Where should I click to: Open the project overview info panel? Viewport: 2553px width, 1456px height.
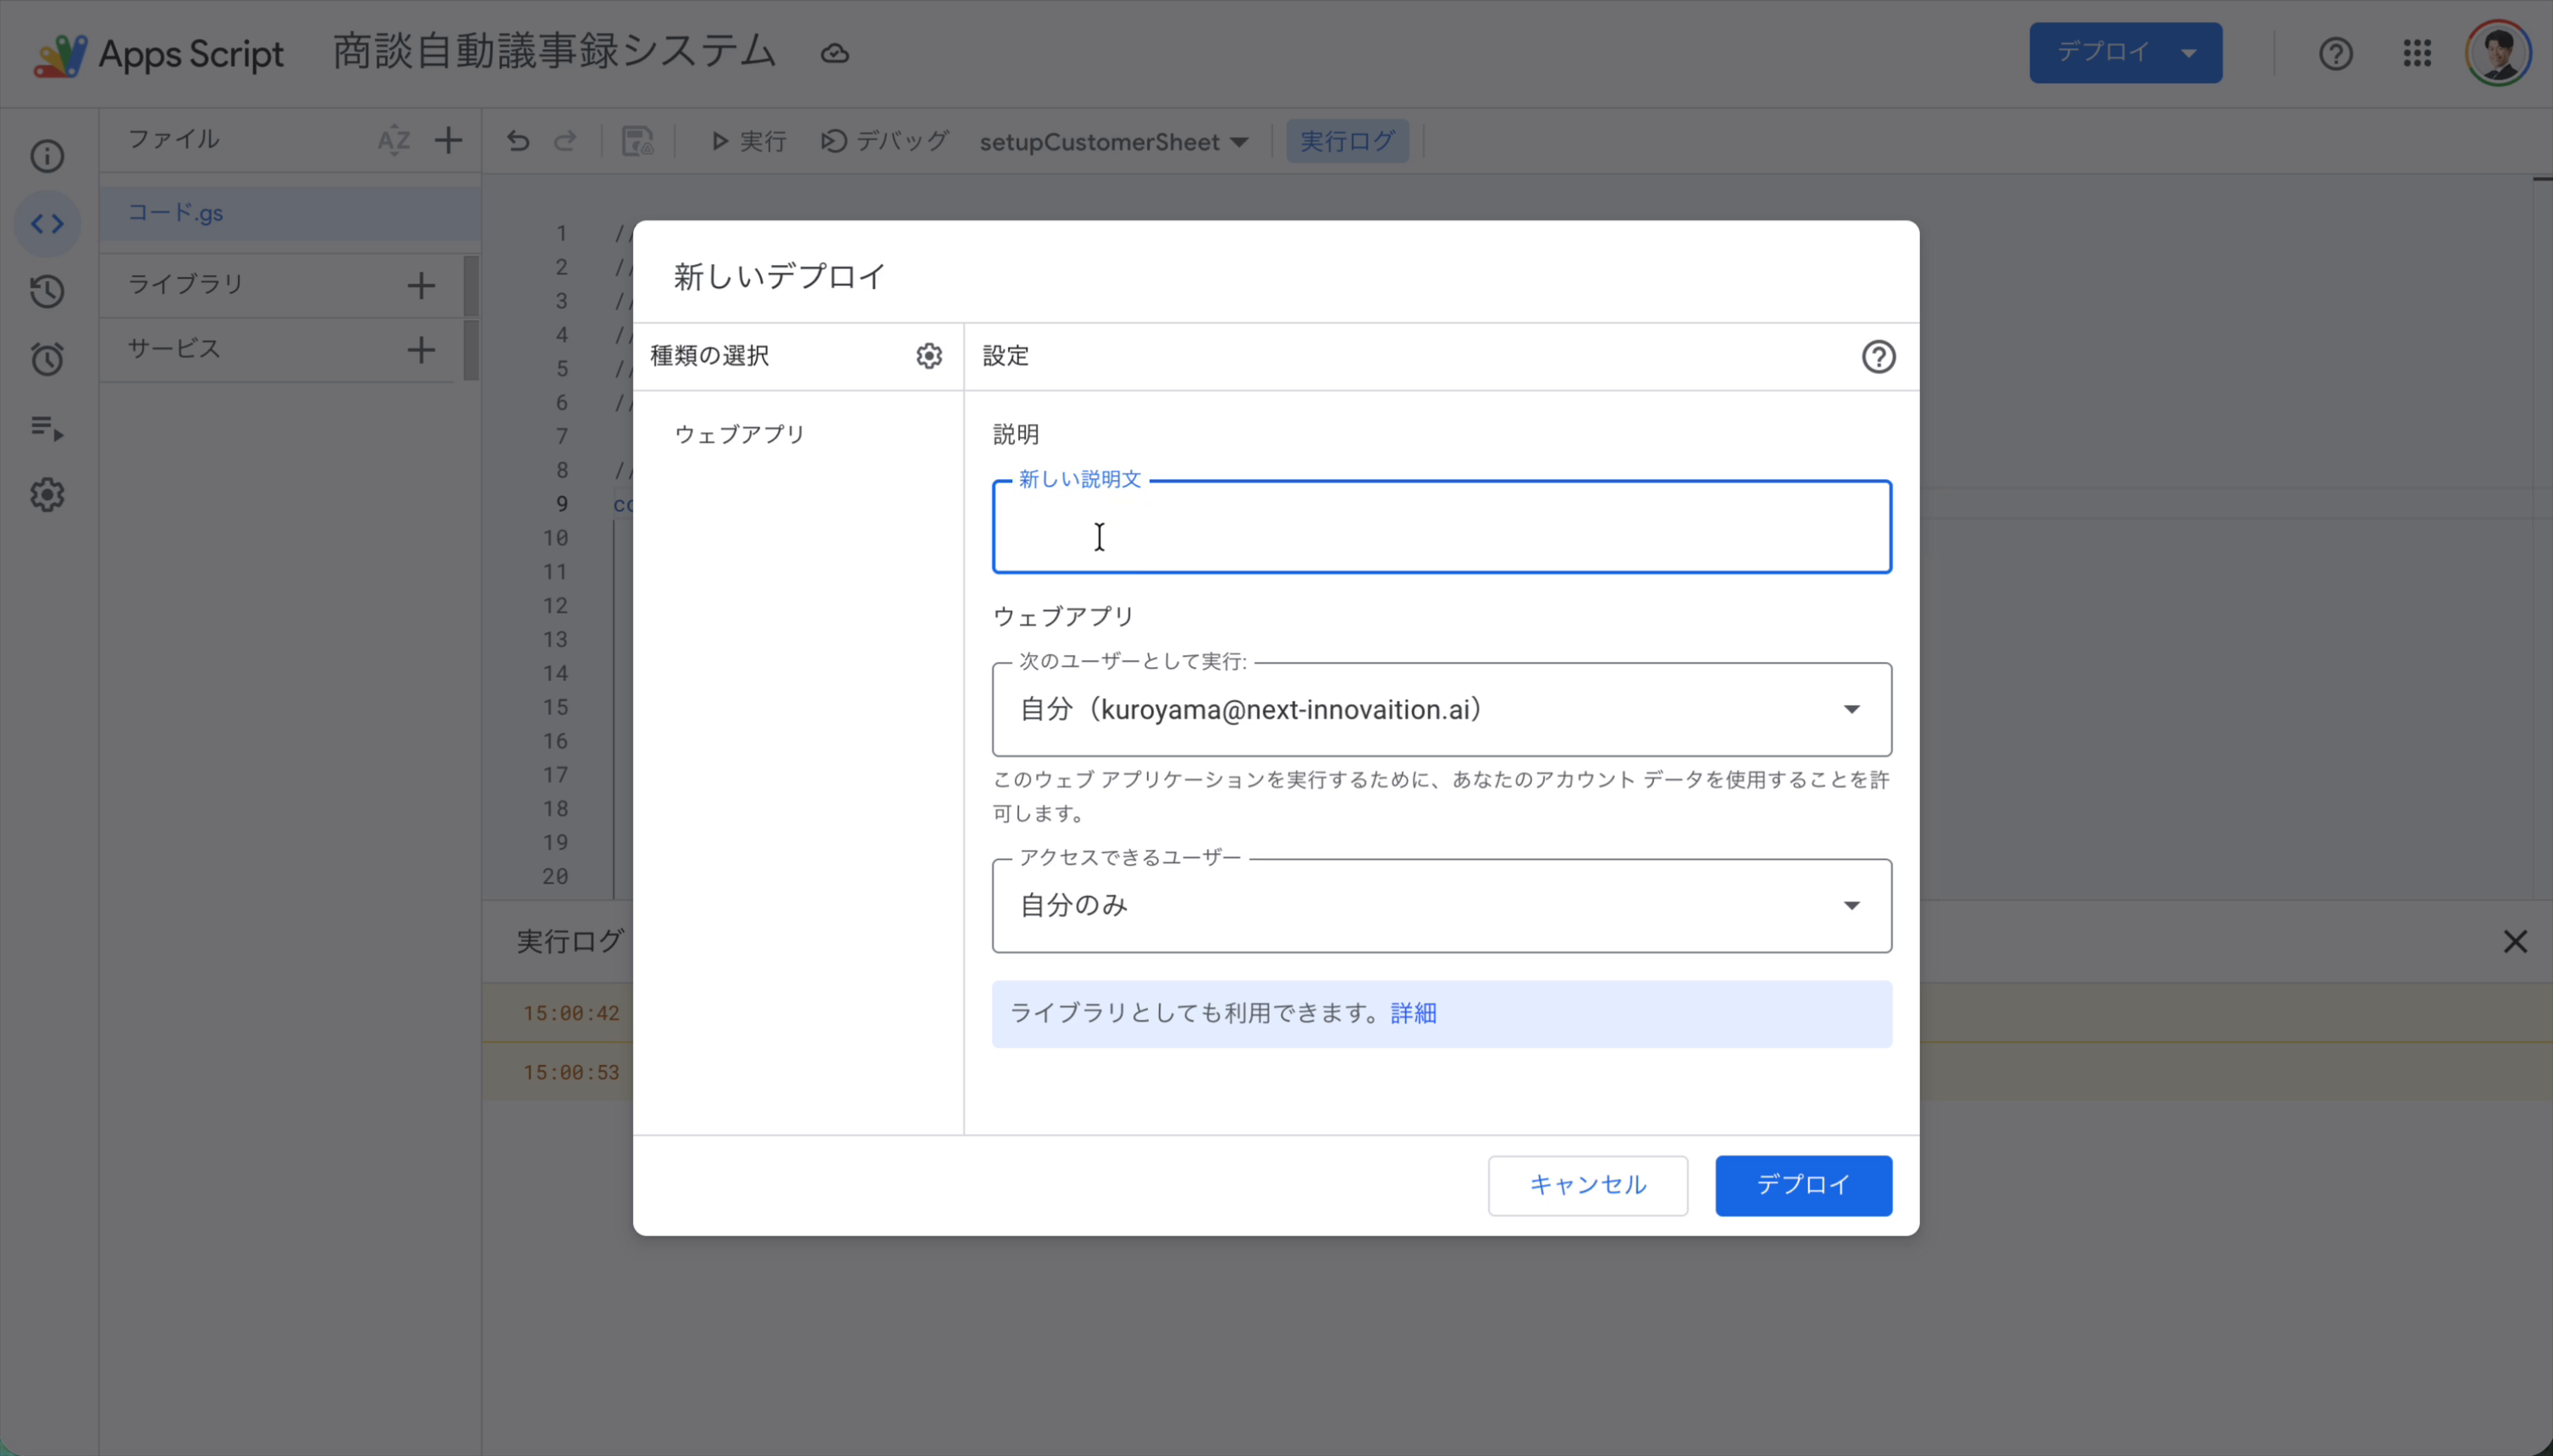point(47,156)
